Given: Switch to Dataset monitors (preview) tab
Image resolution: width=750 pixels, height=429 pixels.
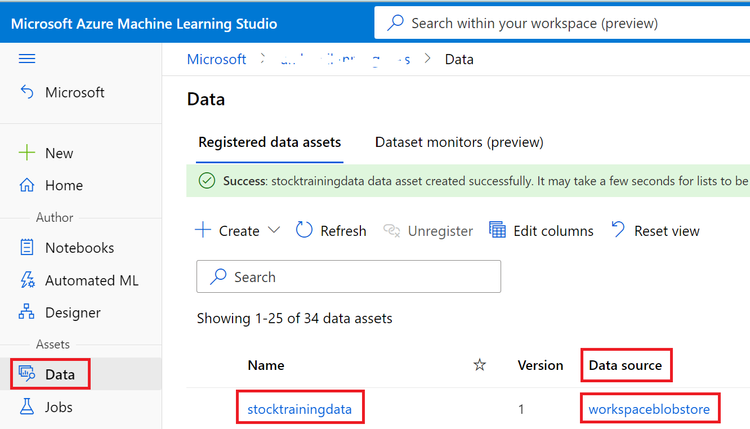Looking at the screenshot, I should (459, 142).
